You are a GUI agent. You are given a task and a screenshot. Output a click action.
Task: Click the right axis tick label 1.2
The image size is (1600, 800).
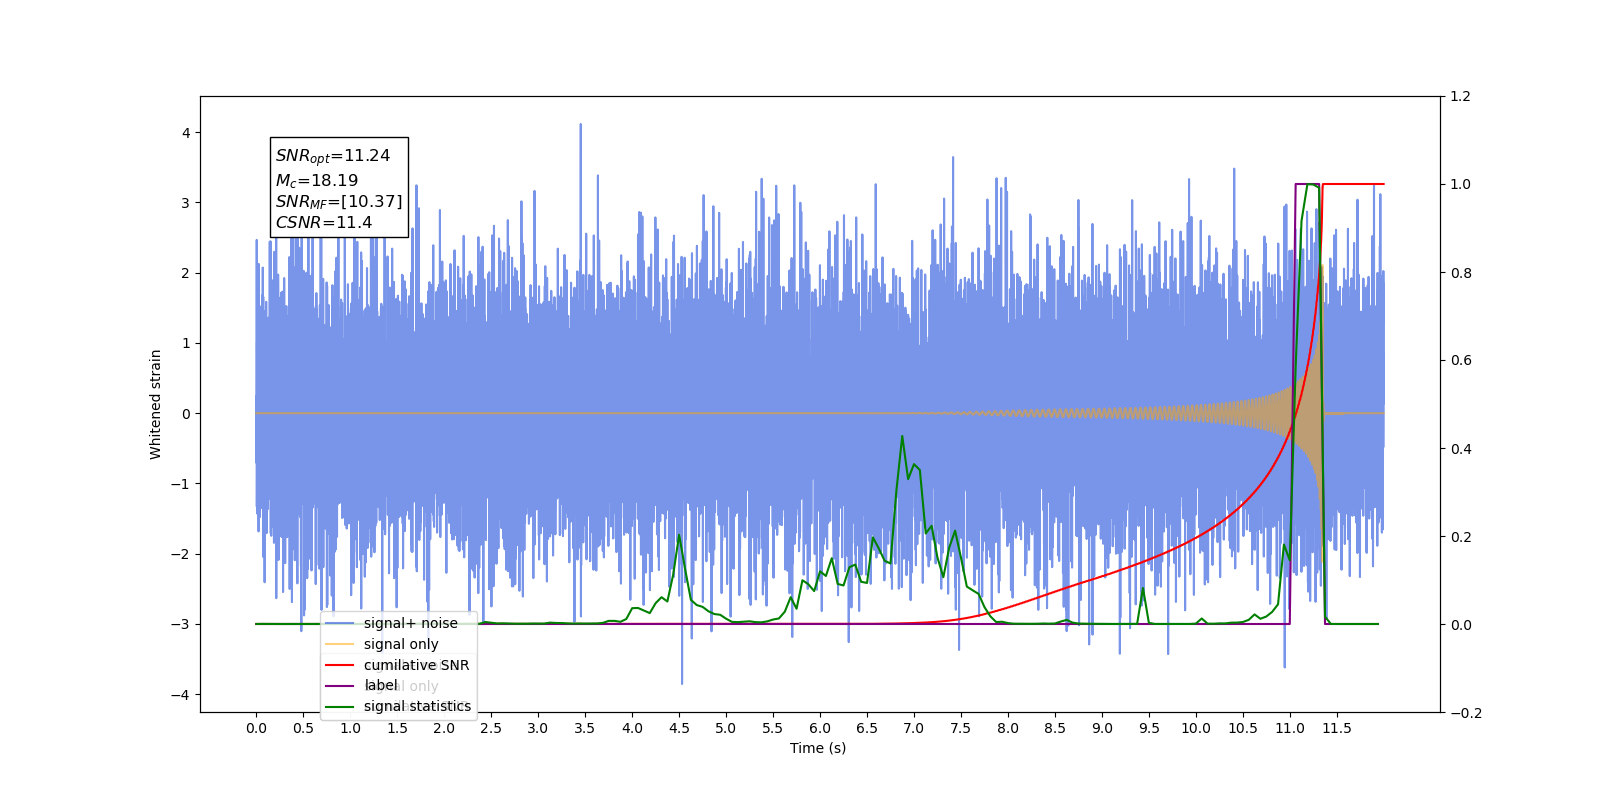[x=1460, y=97]
